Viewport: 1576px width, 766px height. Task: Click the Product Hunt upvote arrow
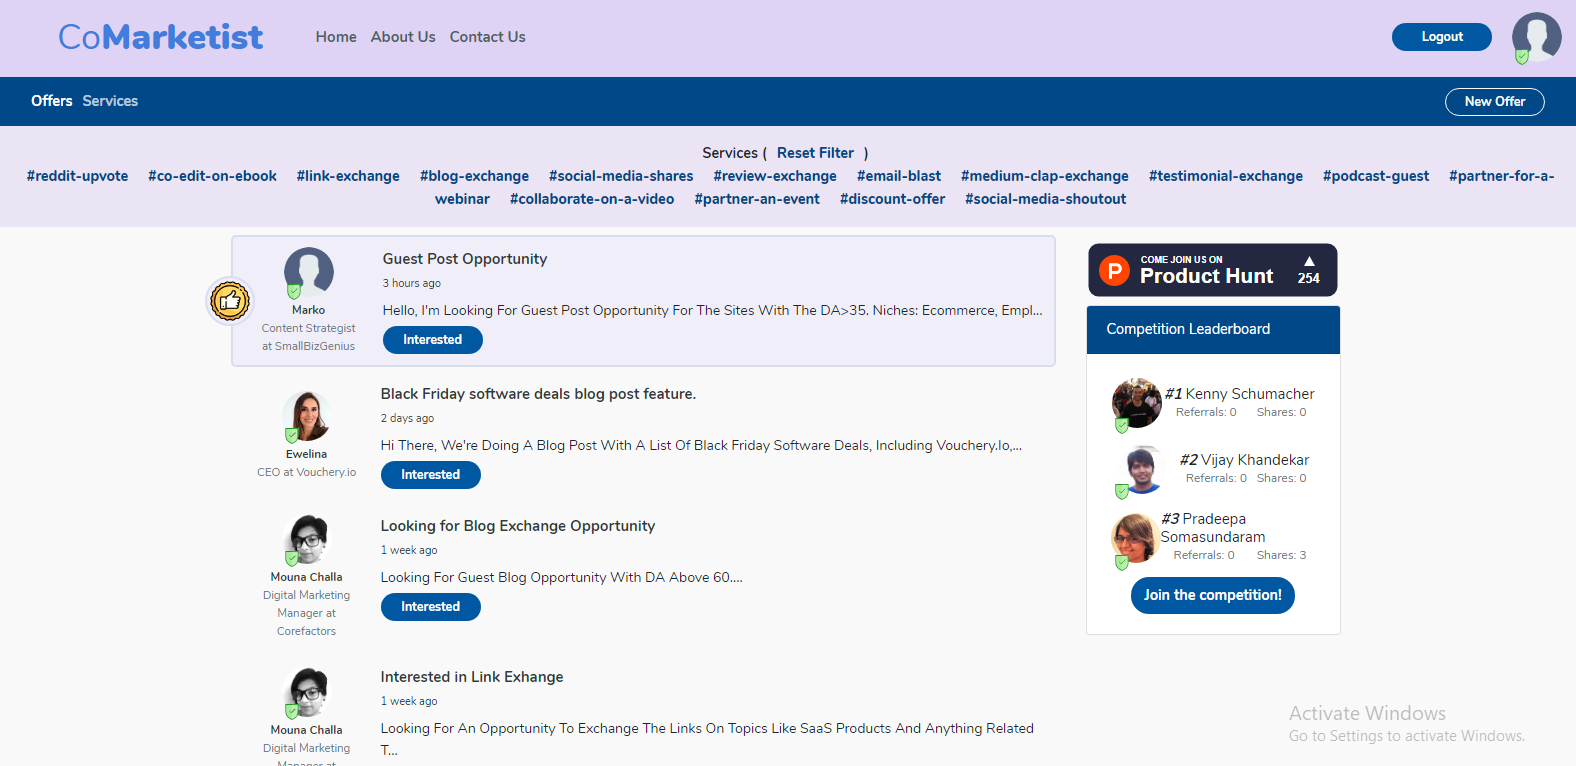click(x=1308, y=262)
